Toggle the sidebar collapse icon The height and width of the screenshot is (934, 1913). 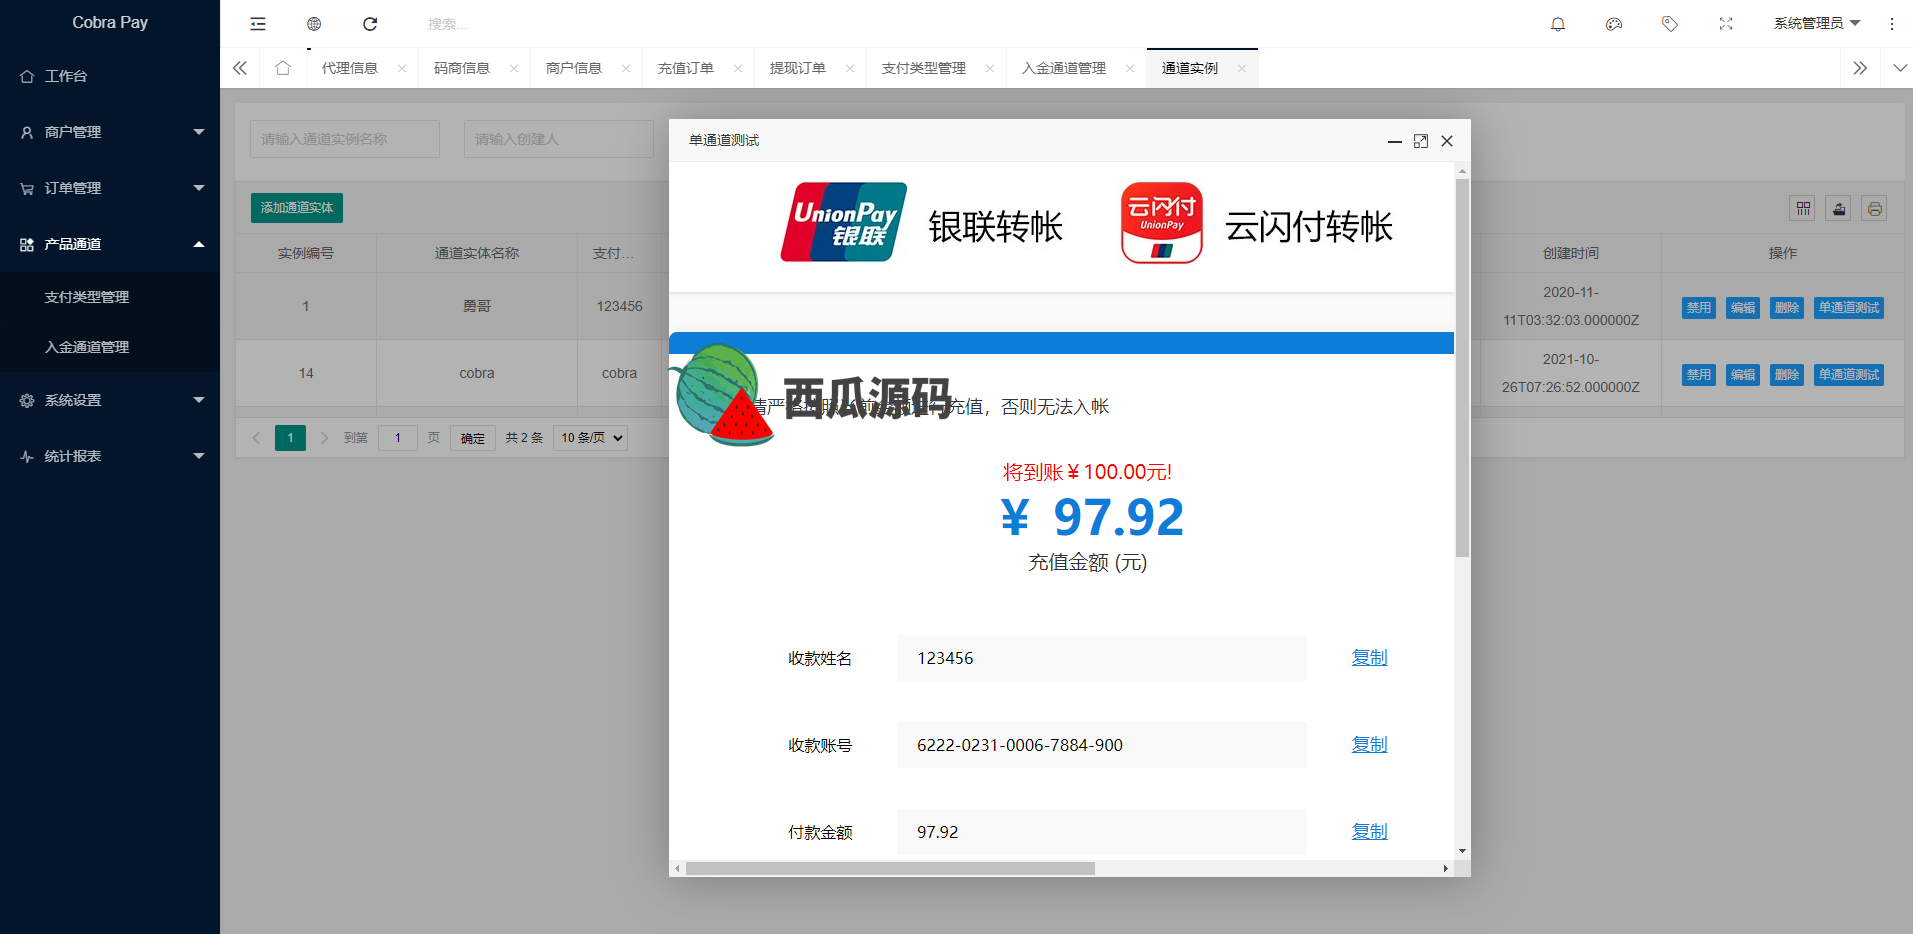(258, 24)
